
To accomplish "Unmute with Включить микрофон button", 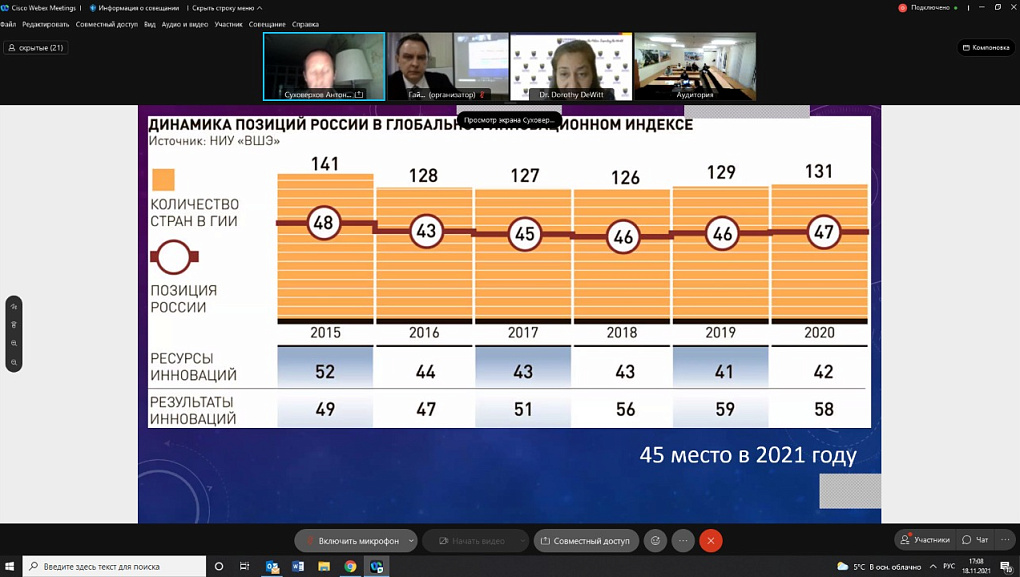I will (351, 541).
